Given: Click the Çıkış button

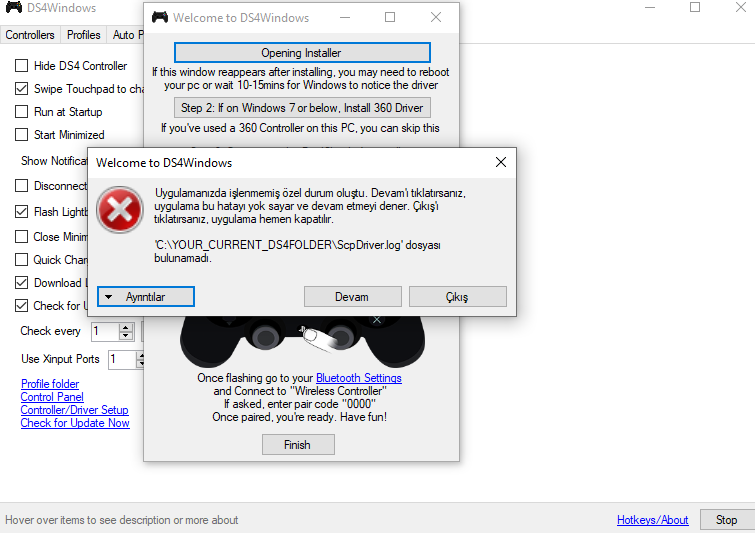Looking at the screenshot, I should [x=457, y=297].
